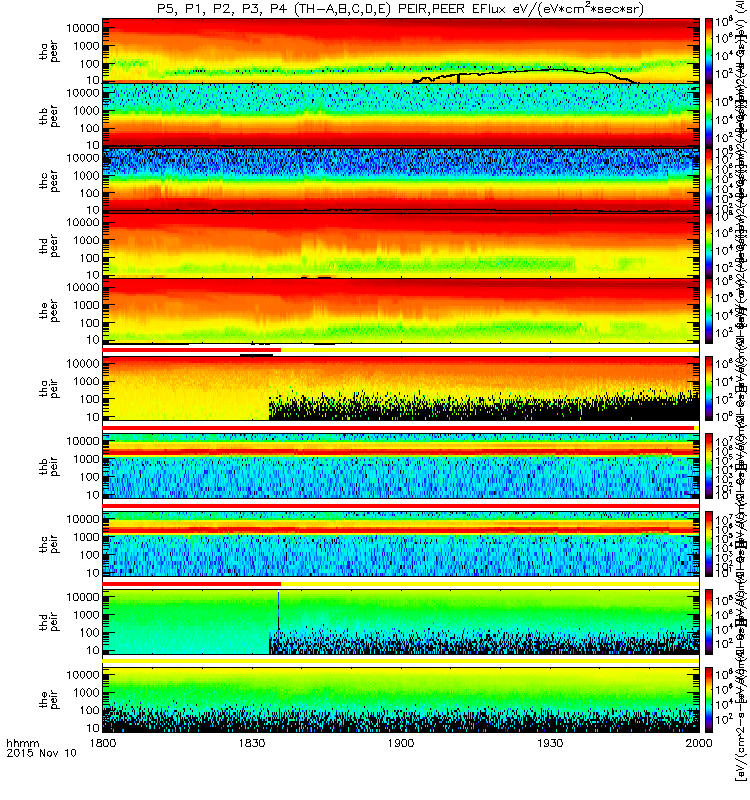
Task: Click the thc peir ion spectrogram
Action: pos(401,544)
